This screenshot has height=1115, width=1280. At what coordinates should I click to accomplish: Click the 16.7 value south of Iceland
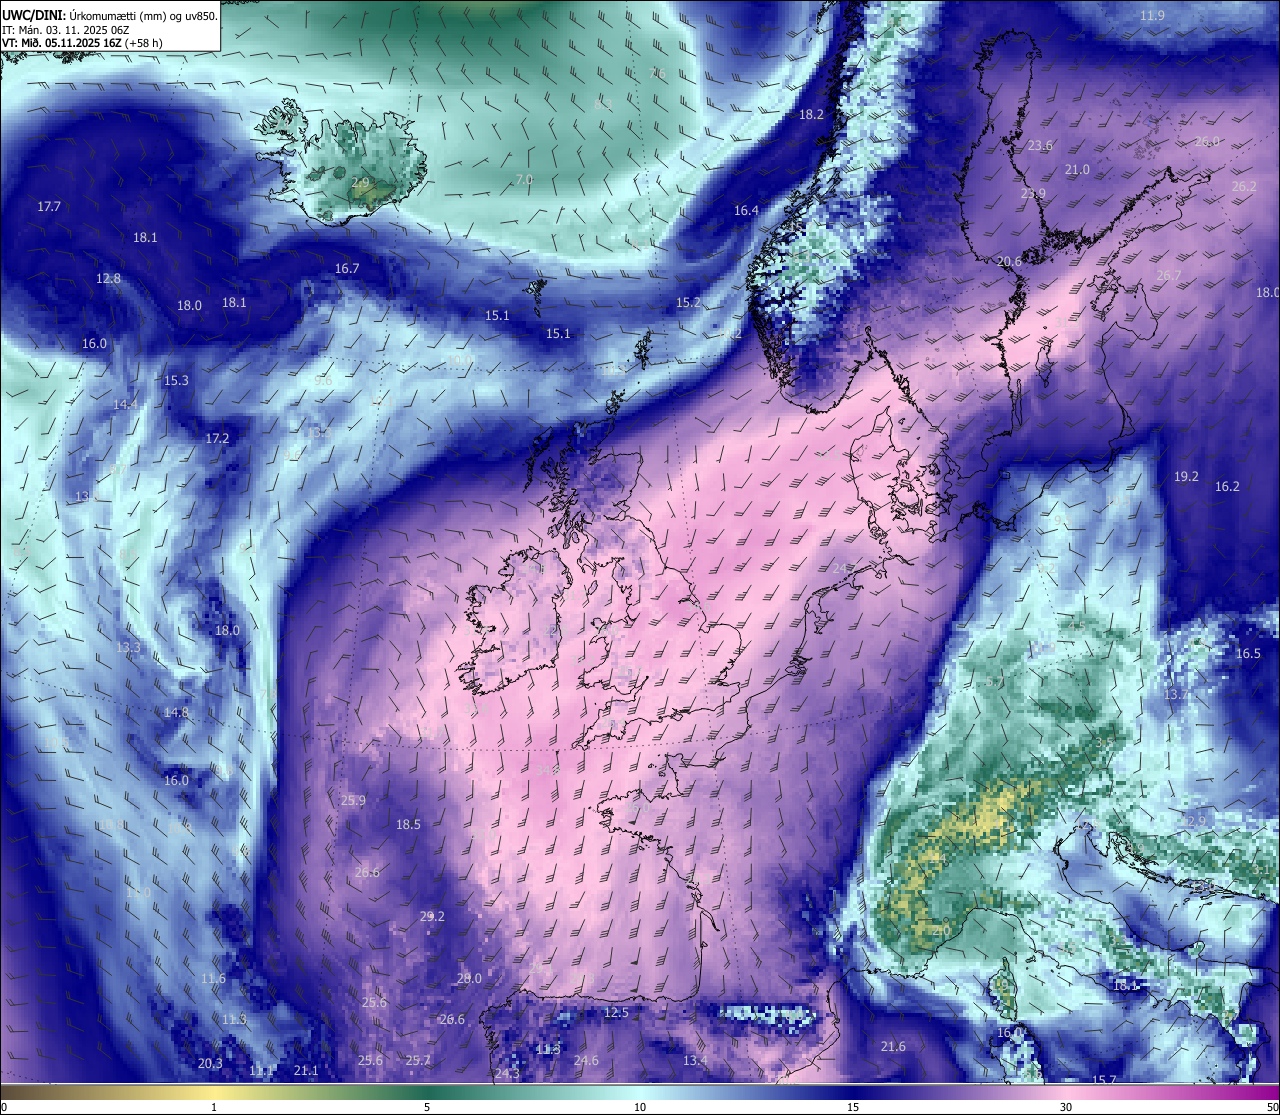347,269
